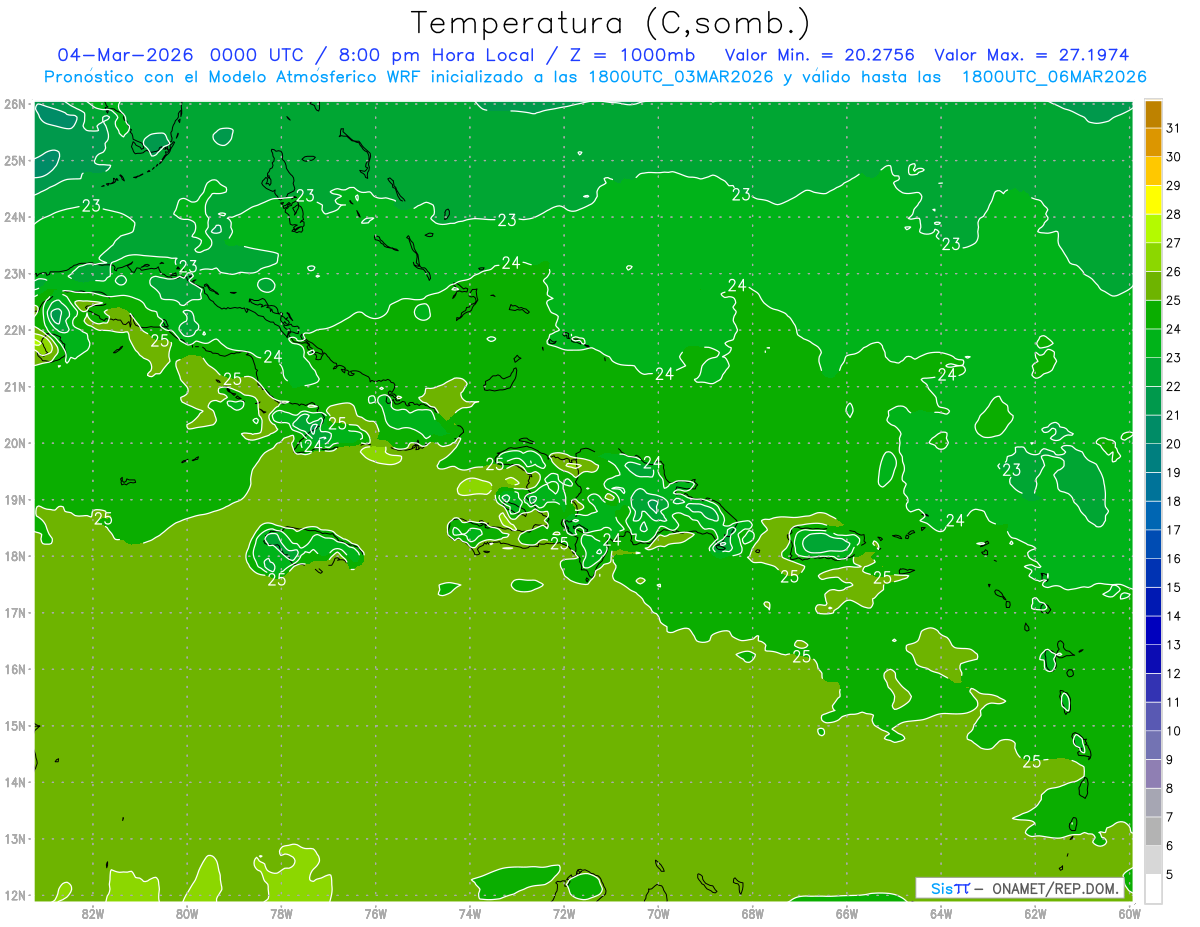
Task: Click the legend value 22
Action: [x=1173, y=387]
